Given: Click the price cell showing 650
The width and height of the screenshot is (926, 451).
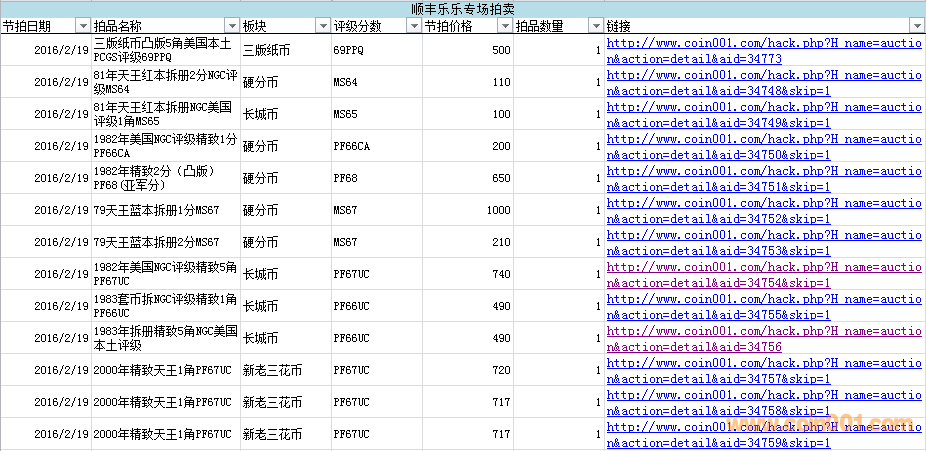Looking at the screenshot, I should (x=468, y=178).
